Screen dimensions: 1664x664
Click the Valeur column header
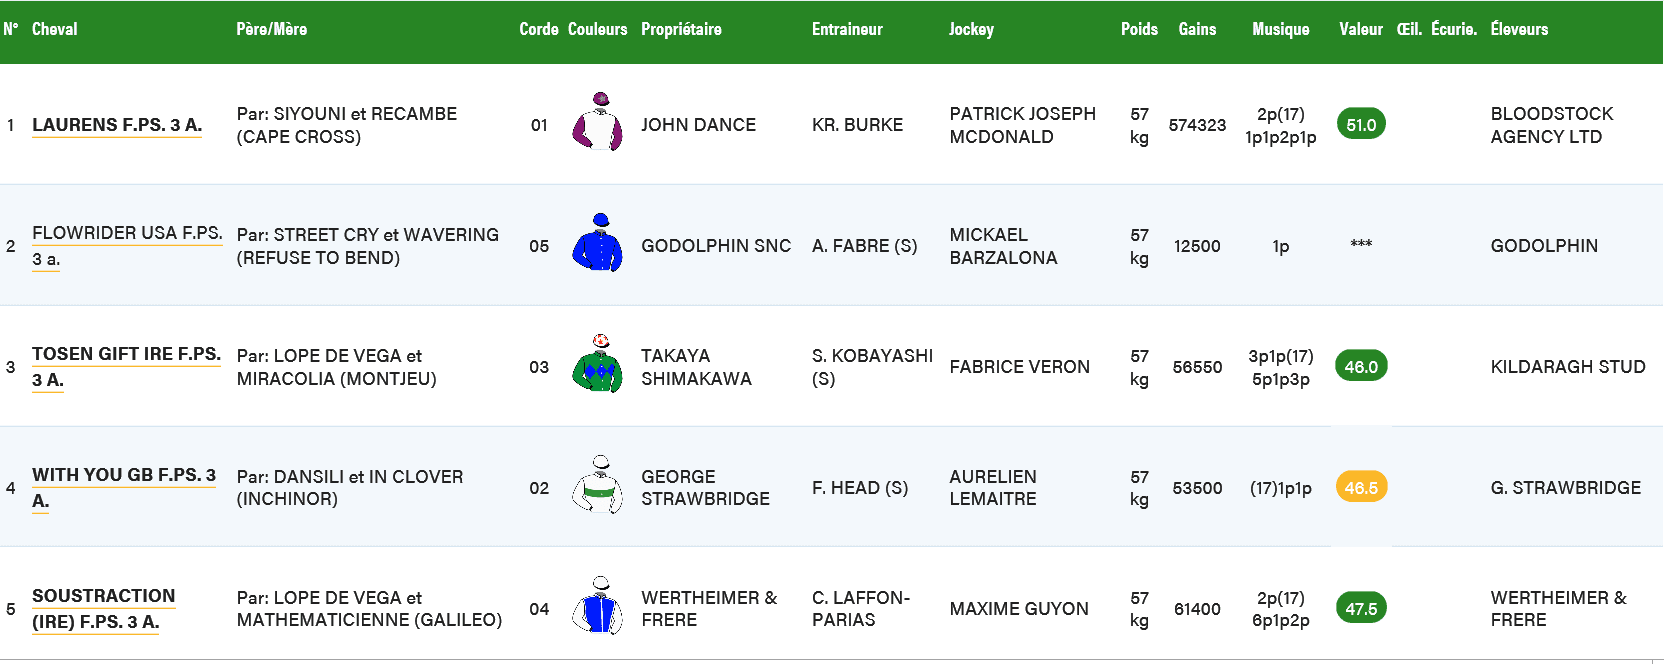[x=1361, y=29]
